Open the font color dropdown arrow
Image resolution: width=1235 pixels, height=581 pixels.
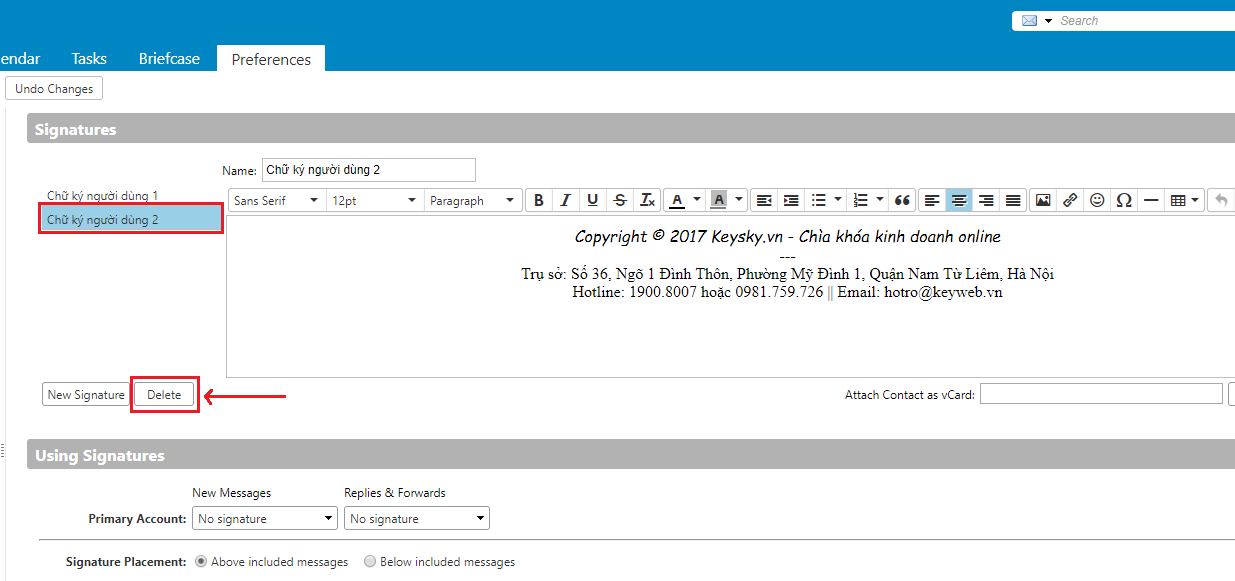[x=698, y=200]
